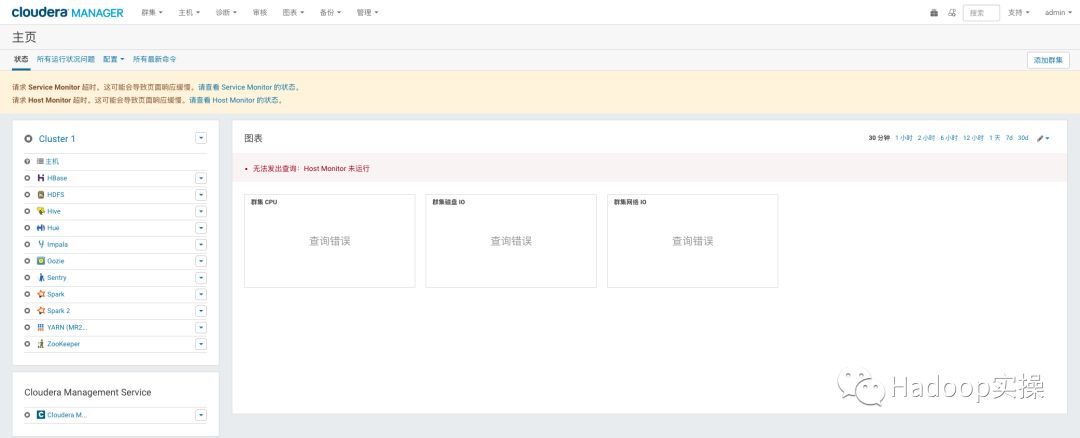Click the Sentry service icon
Viewport: 1080px width, 438px height.
[x=41, y=277]
